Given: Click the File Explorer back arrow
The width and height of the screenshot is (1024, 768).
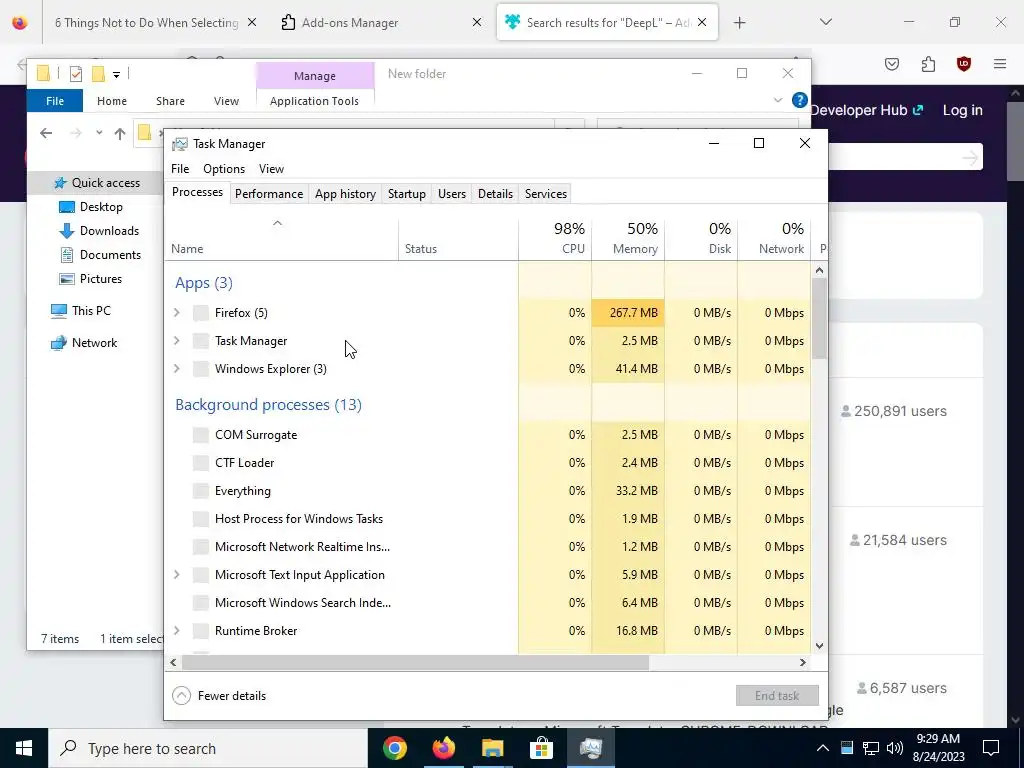Looking at the screenshot, I should pyautogui.click(x=46, y=133).
